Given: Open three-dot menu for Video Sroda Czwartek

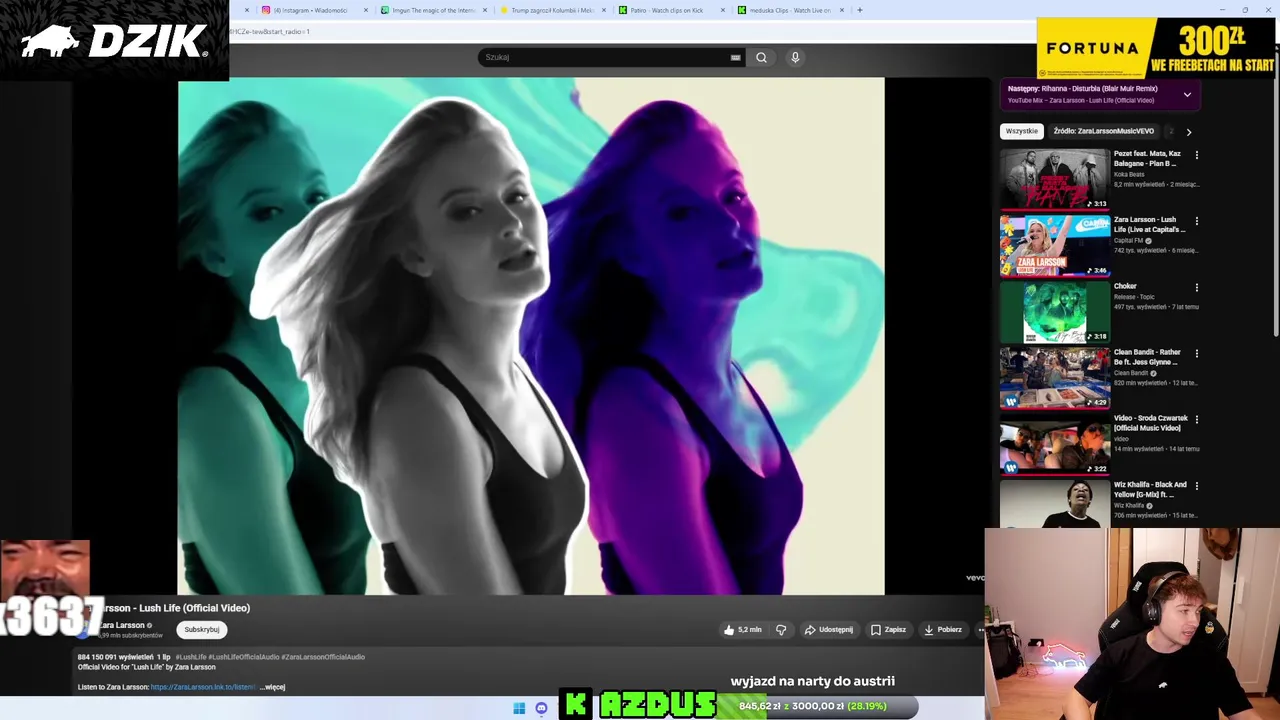Looking at the screenshot, I should (x=1196, y=419).
